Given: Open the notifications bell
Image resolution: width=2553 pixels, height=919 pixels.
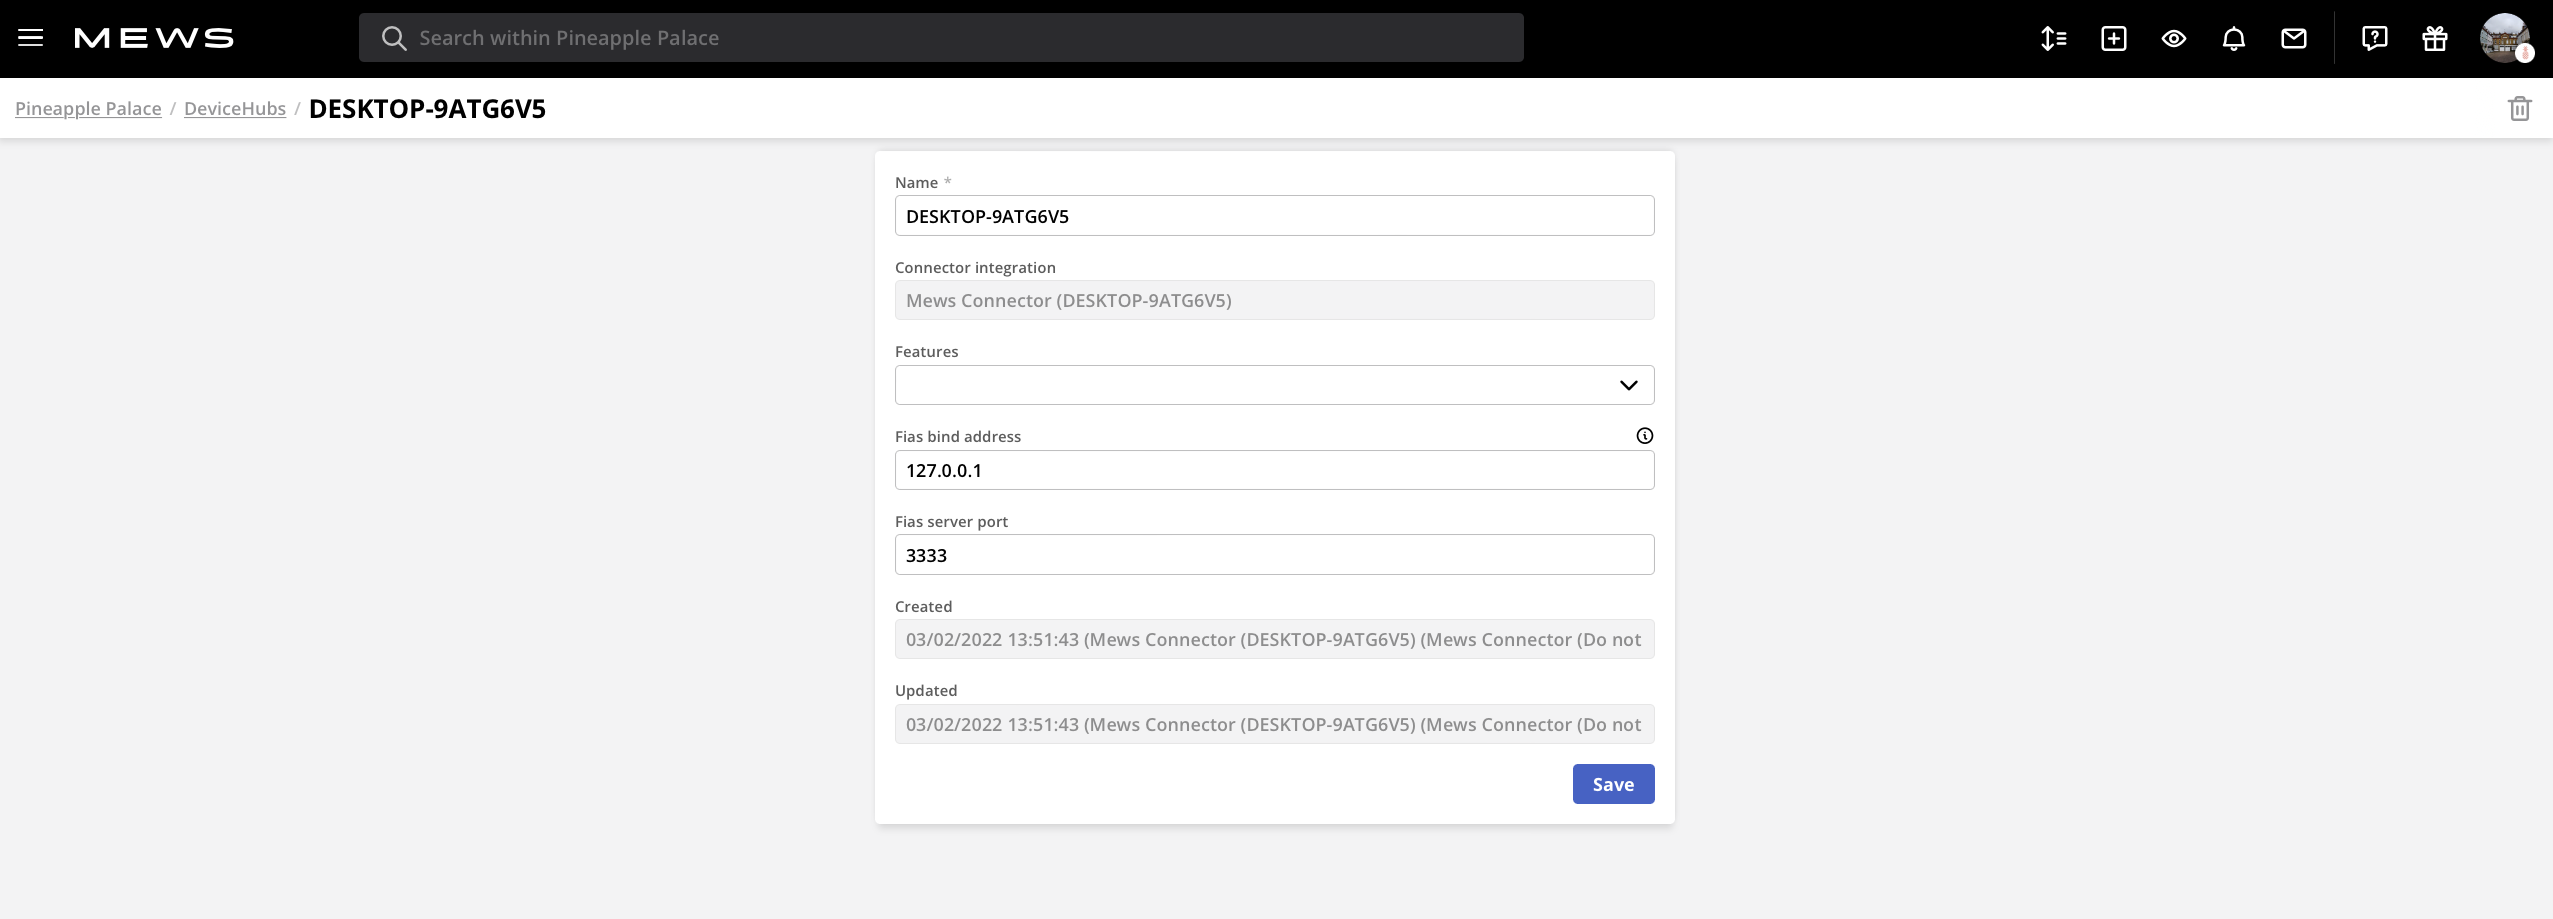Looking at the screenshot, I should point(2234,37).
